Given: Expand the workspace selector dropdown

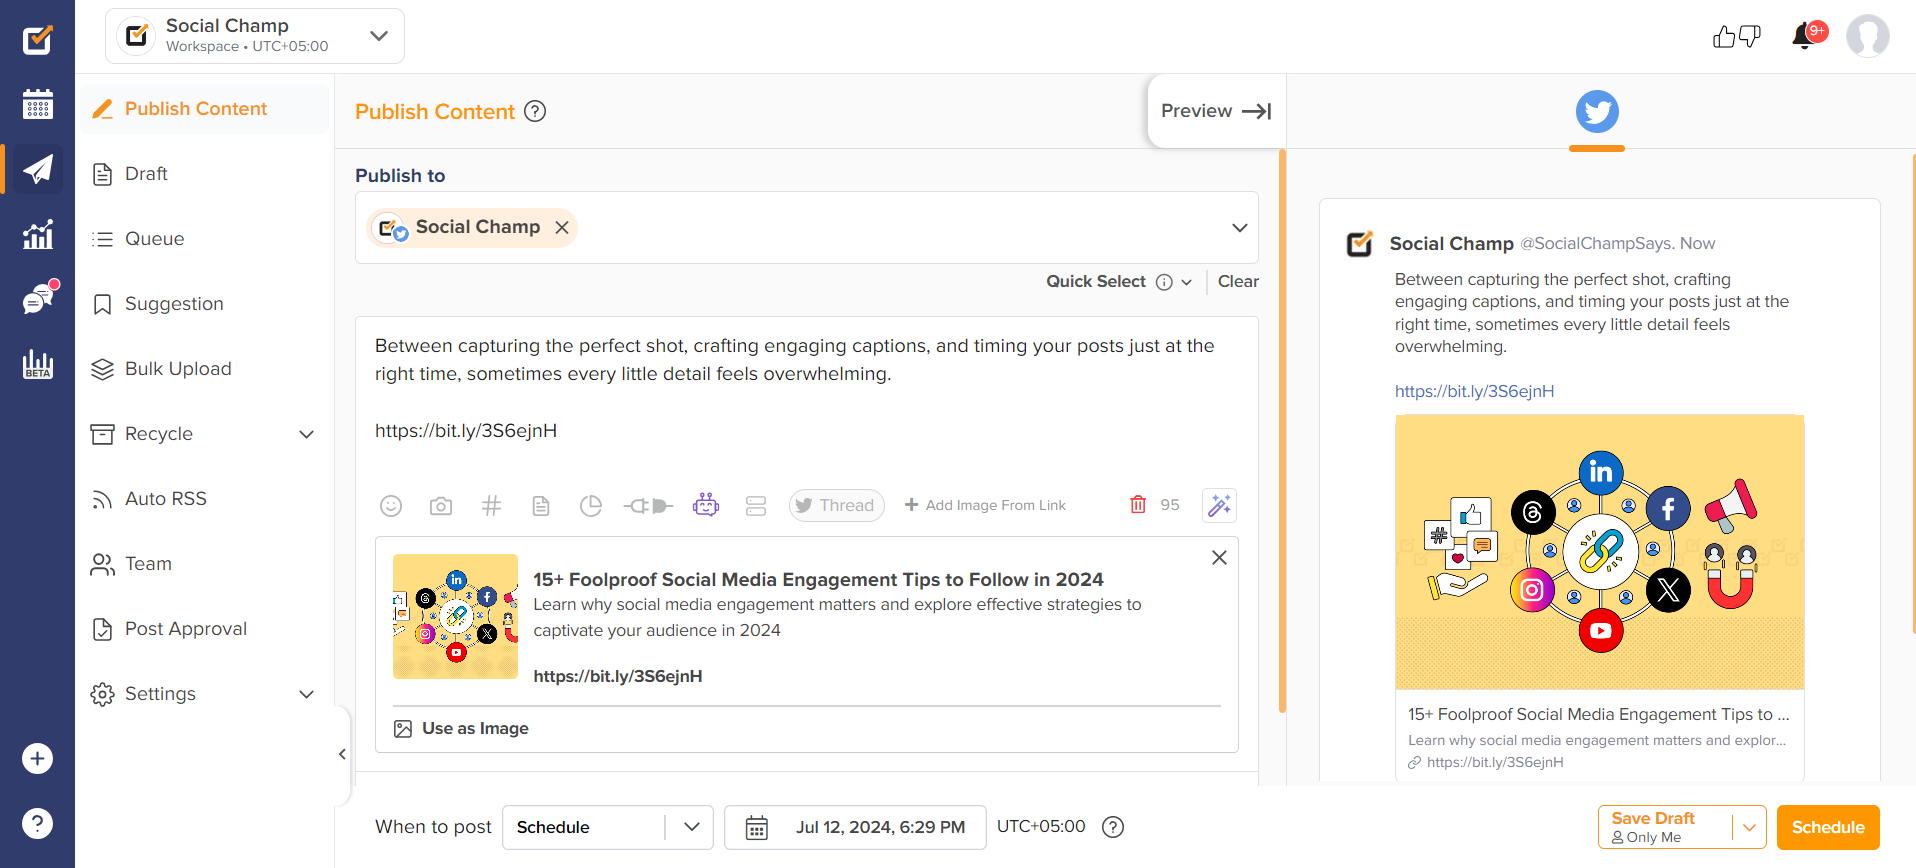Looking at the screenshot, I should [378, 36].
